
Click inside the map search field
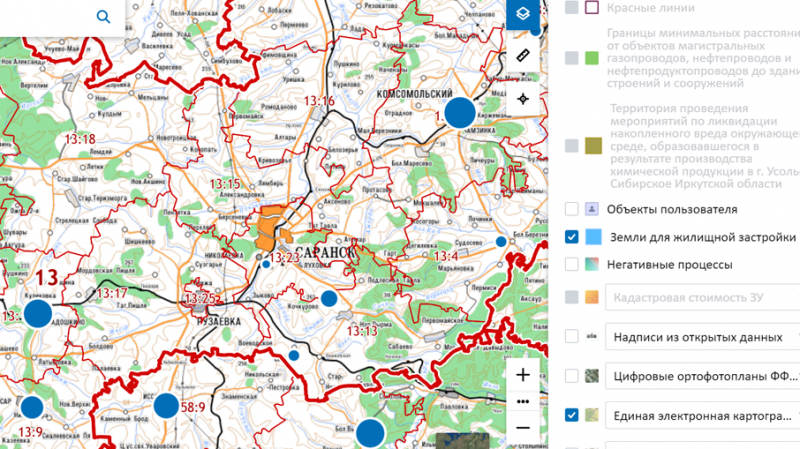(45, 17)
